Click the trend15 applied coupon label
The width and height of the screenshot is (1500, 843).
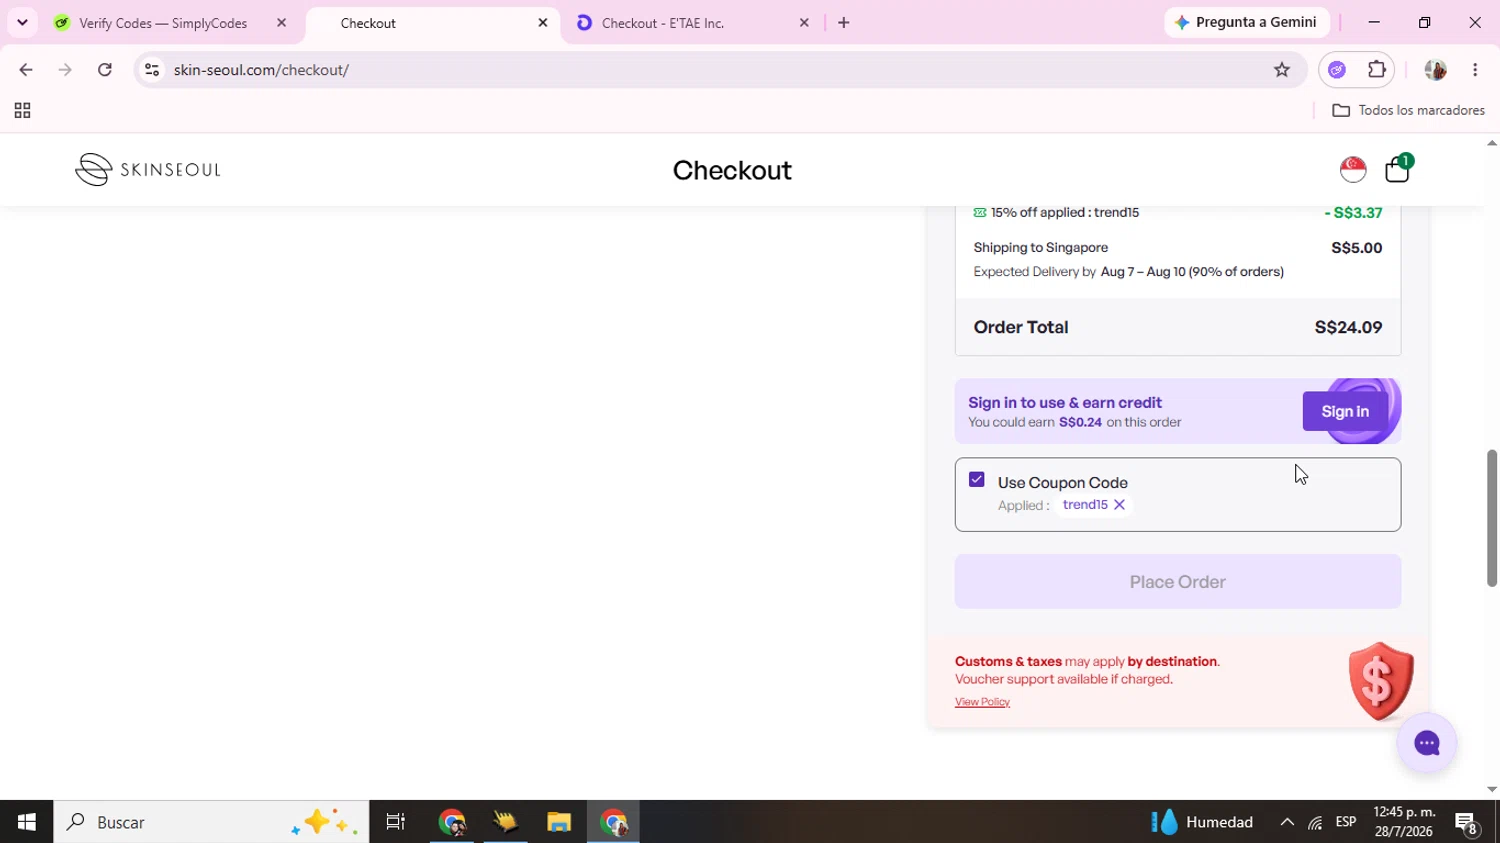pyautogui.click(x=1085, y=505)
